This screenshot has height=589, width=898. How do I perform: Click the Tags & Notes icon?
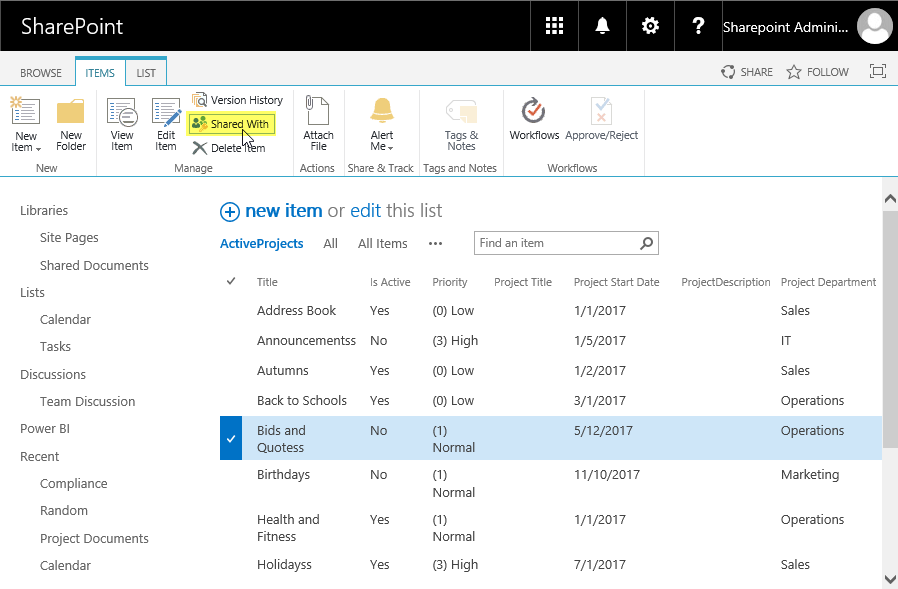(x=461, y=111)
